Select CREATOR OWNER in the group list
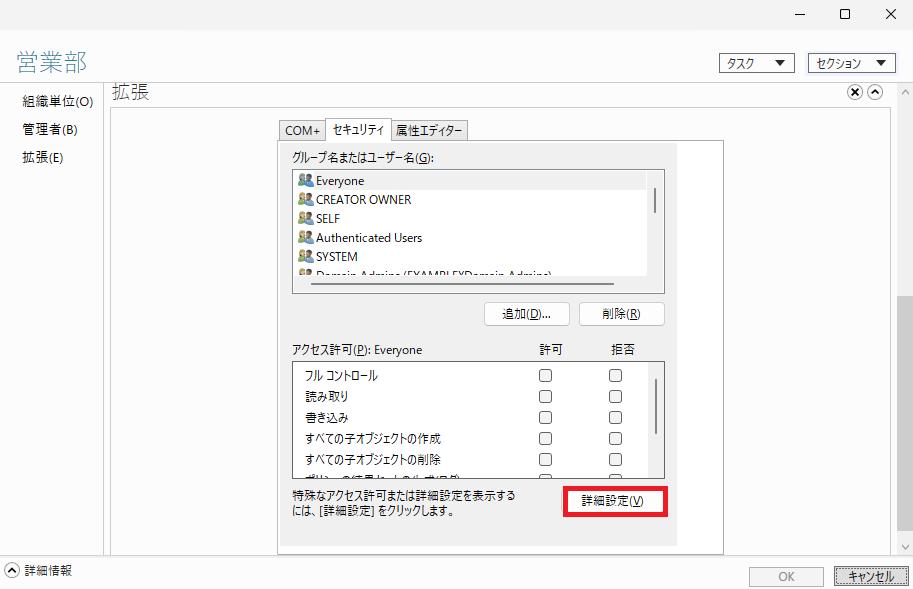 470,199
